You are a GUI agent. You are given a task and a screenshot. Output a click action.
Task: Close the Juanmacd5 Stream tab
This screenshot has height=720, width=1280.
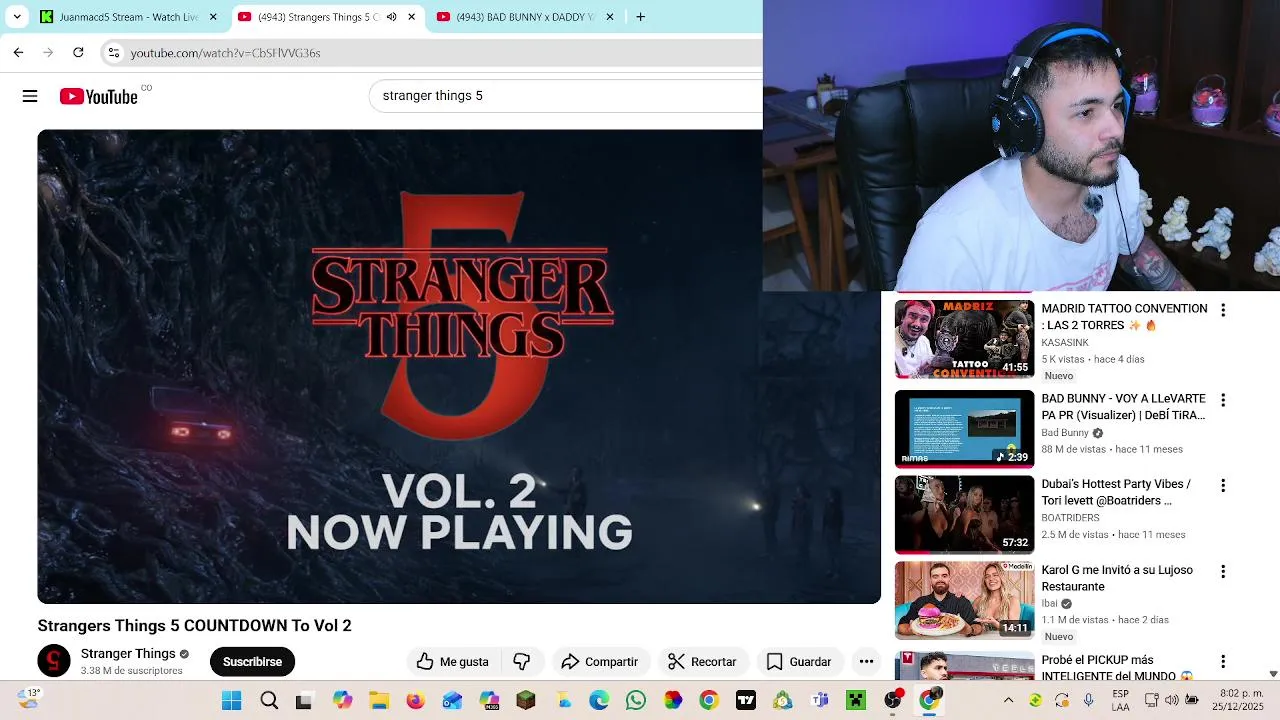213,17
